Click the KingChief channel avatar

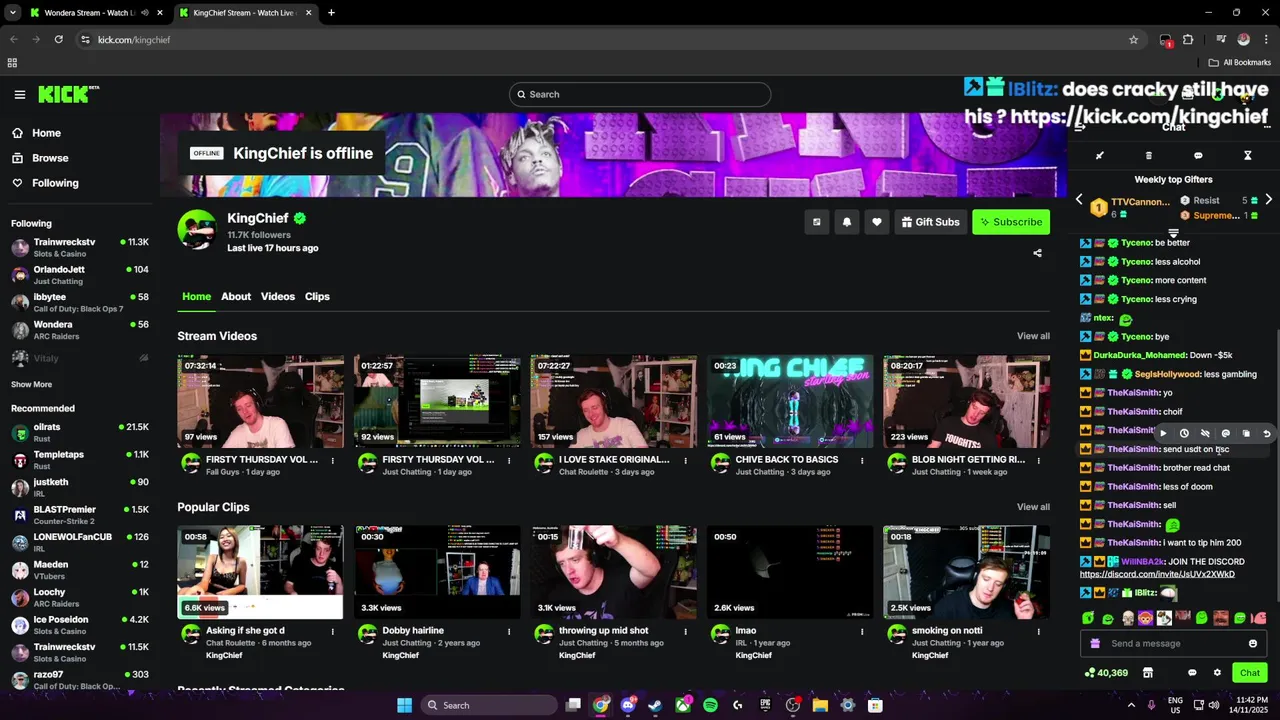pos(197,230)
